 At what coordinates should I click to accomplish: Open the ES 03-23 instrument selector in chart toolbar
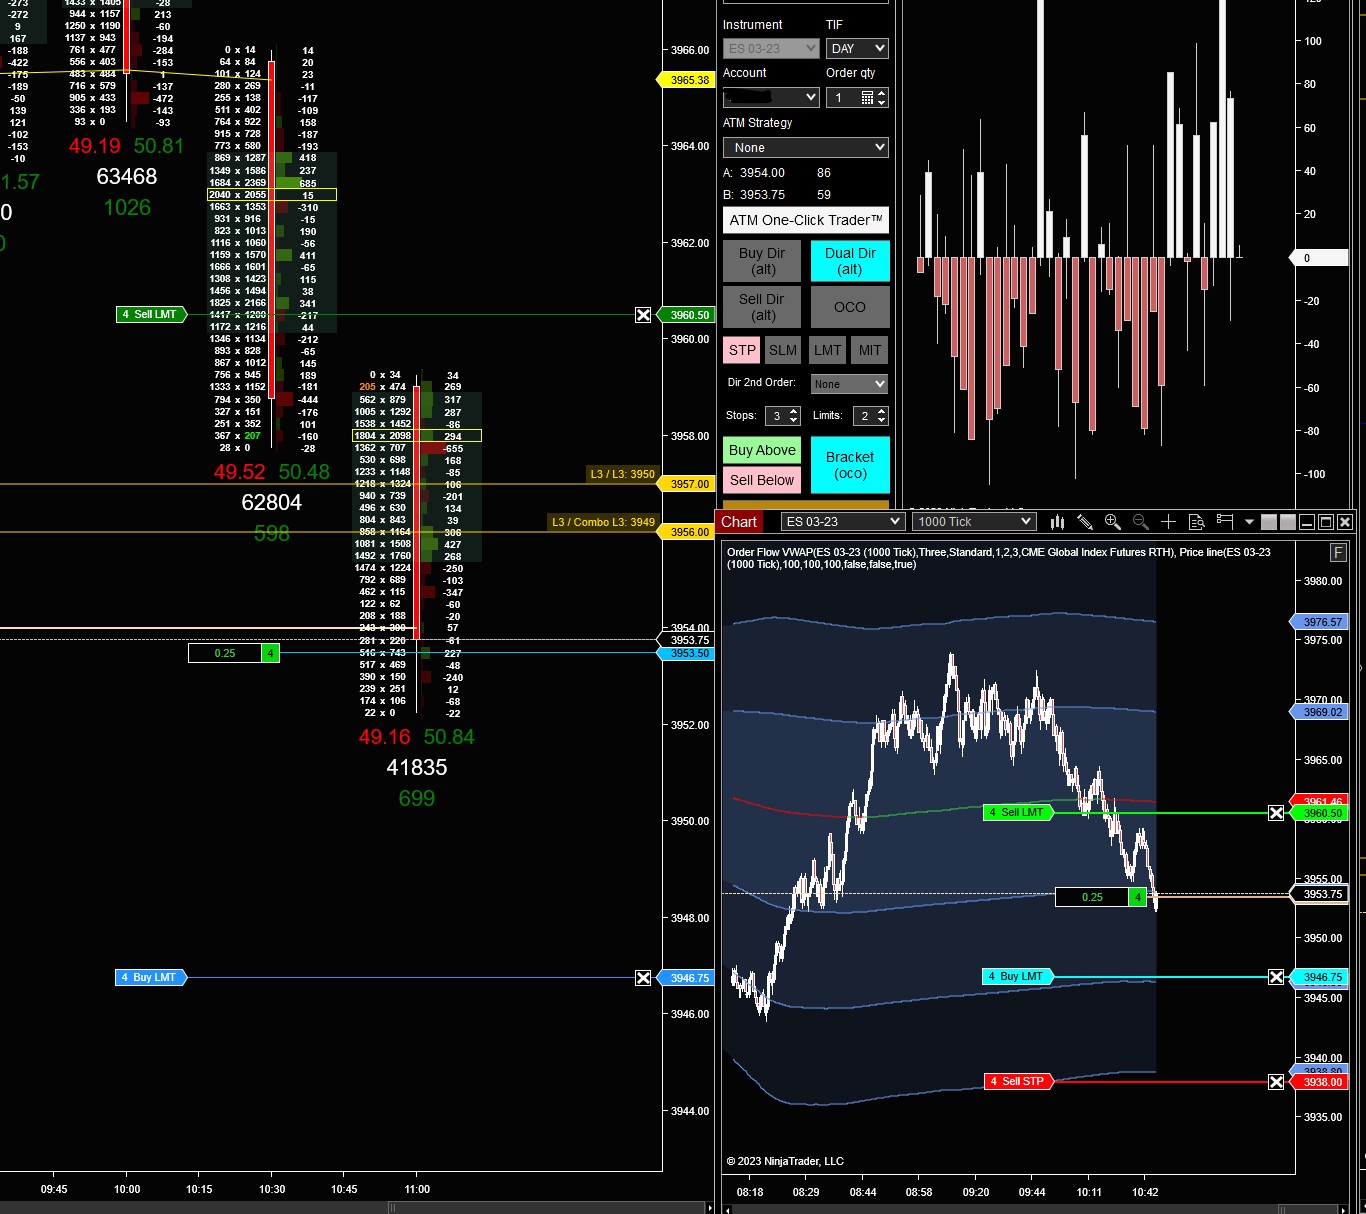click(843, 521)
